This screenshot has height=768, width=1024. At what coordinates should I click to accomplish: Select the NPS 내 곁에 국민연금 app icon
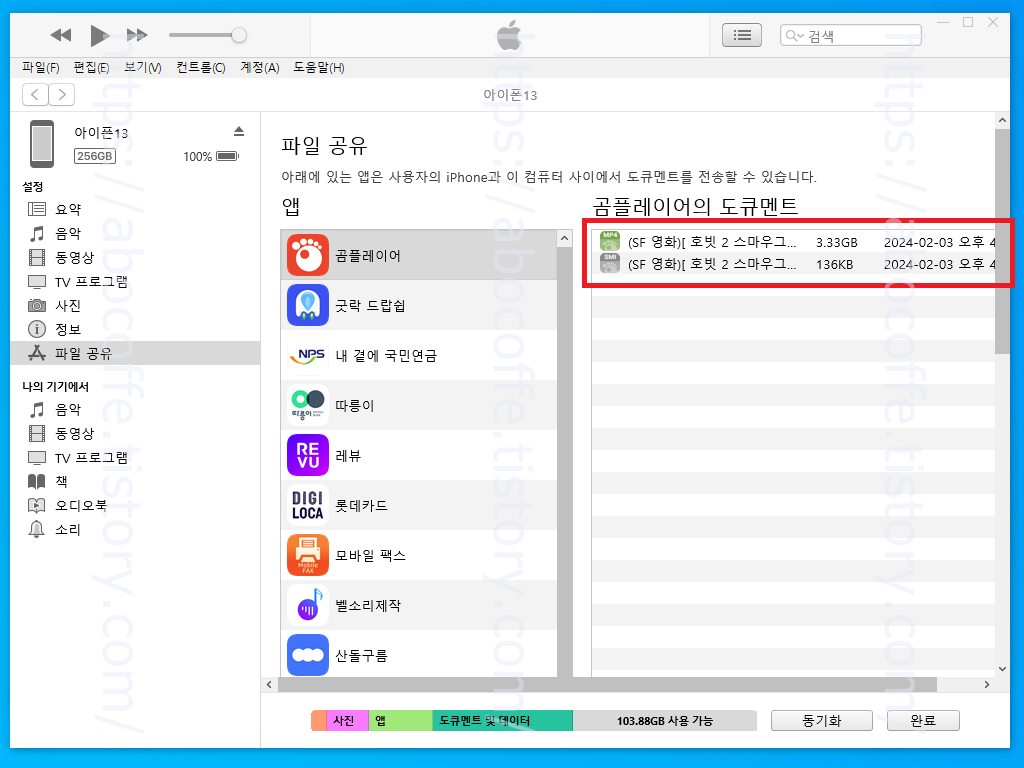pos(308,355)
